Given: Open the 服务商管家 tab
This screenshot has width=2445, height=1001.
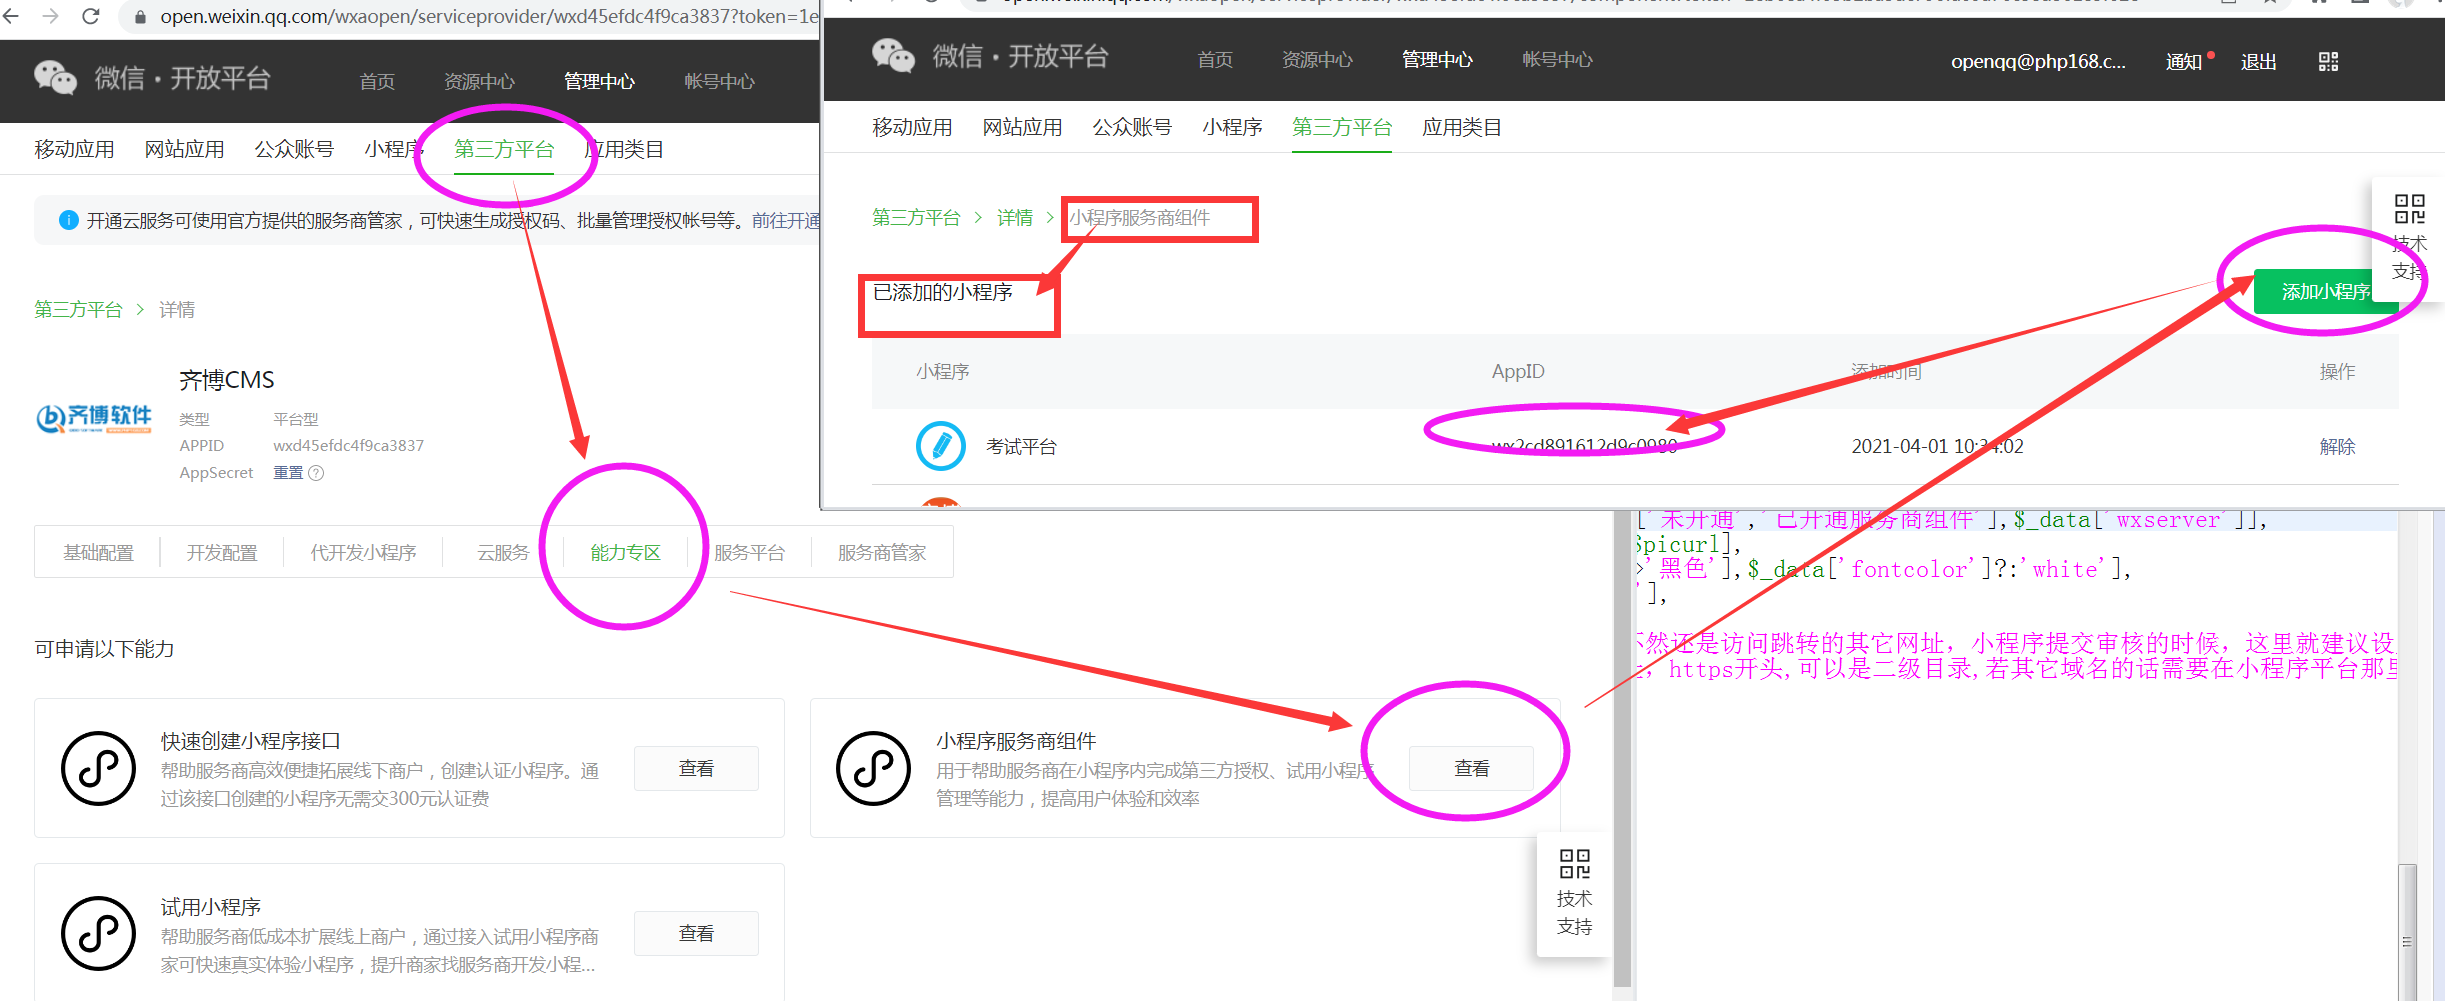Looking at the screenshot, I should pyautogui.click(x=881, y=553).
